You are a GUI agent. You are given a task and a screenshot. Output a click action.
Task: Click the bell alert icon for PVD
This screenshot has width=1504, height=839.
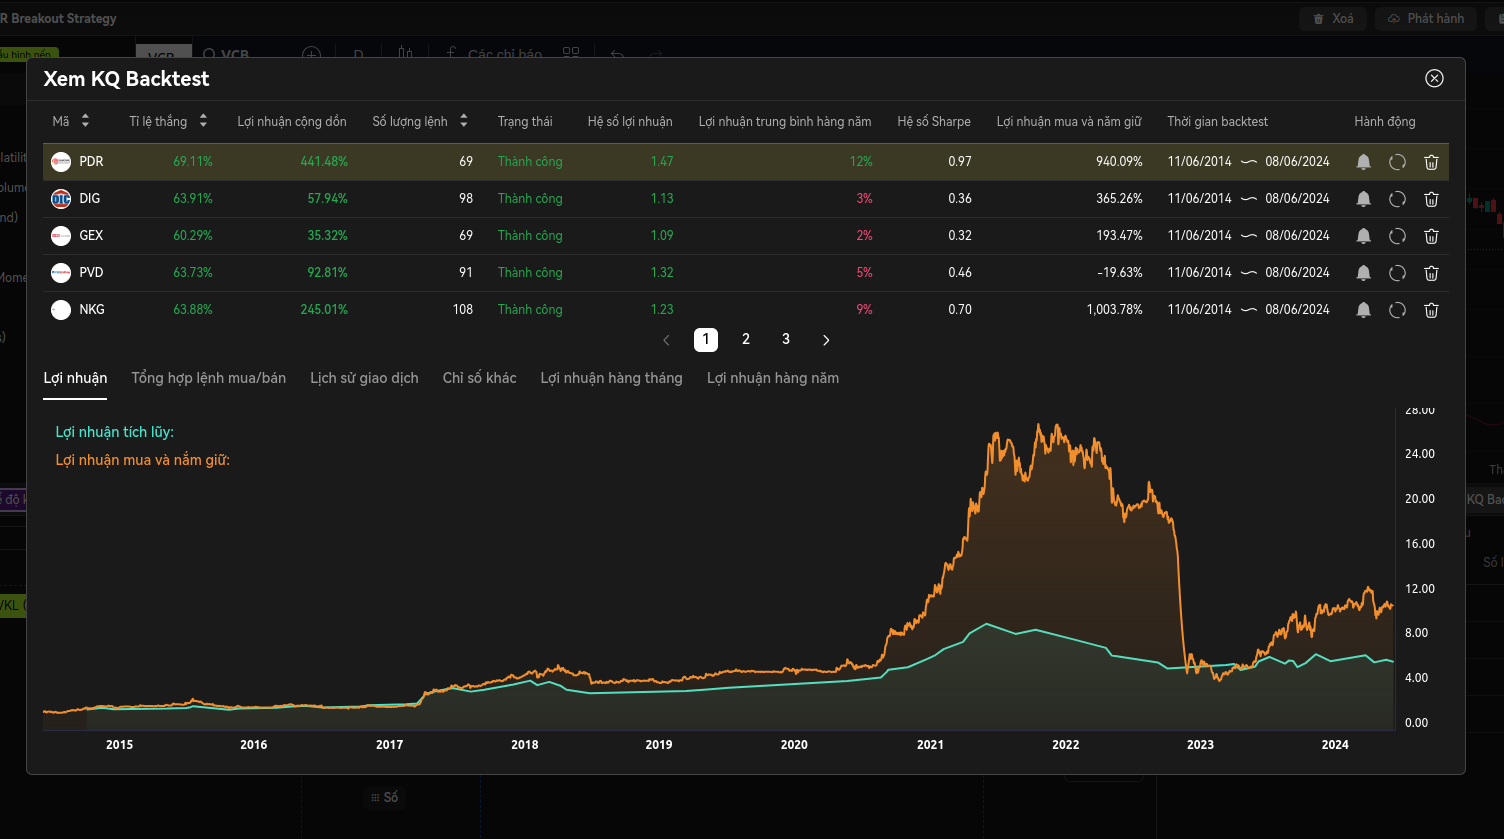click(x=1363, y=273)
